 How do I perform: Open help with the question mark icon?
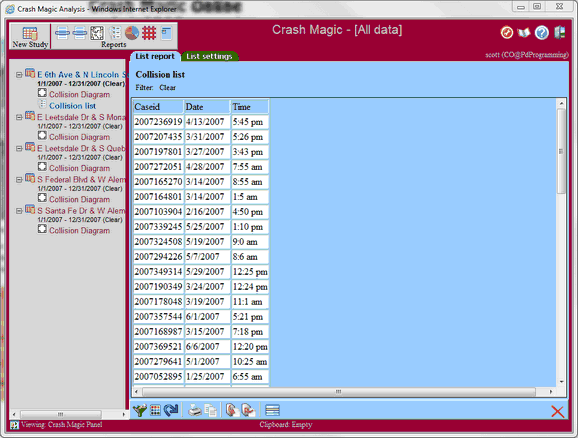pyautogui.click(x=542, y=33)
